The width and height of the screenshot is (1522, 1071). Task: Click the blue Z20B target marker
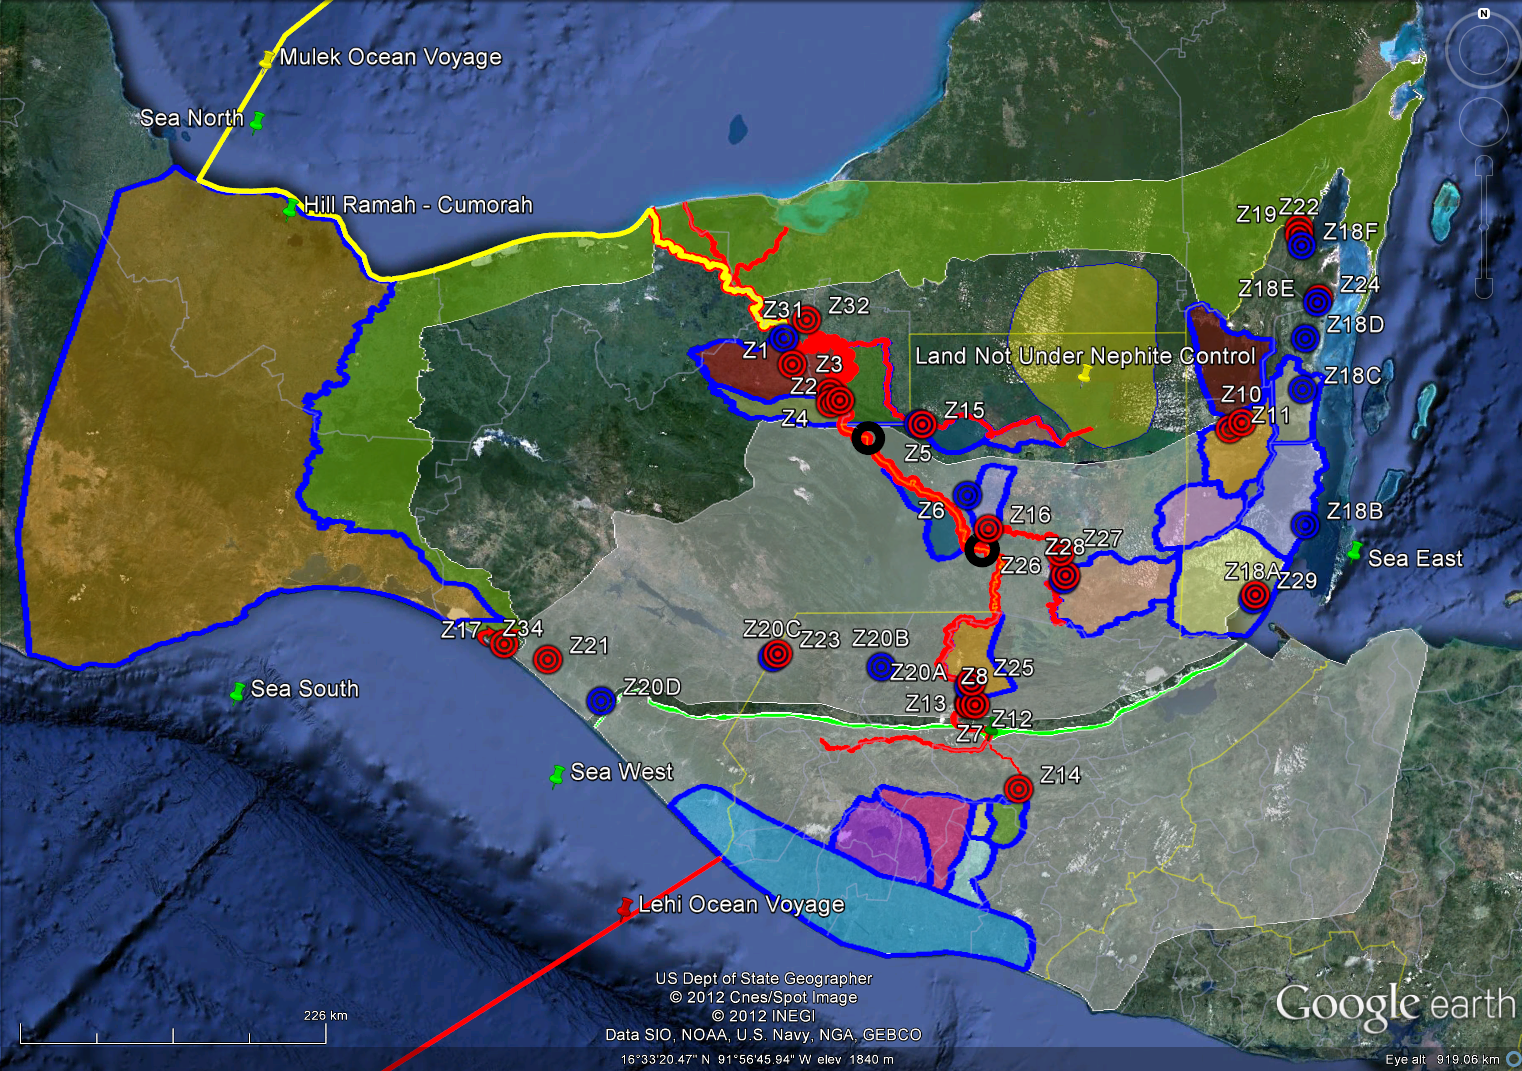(880, 666)
